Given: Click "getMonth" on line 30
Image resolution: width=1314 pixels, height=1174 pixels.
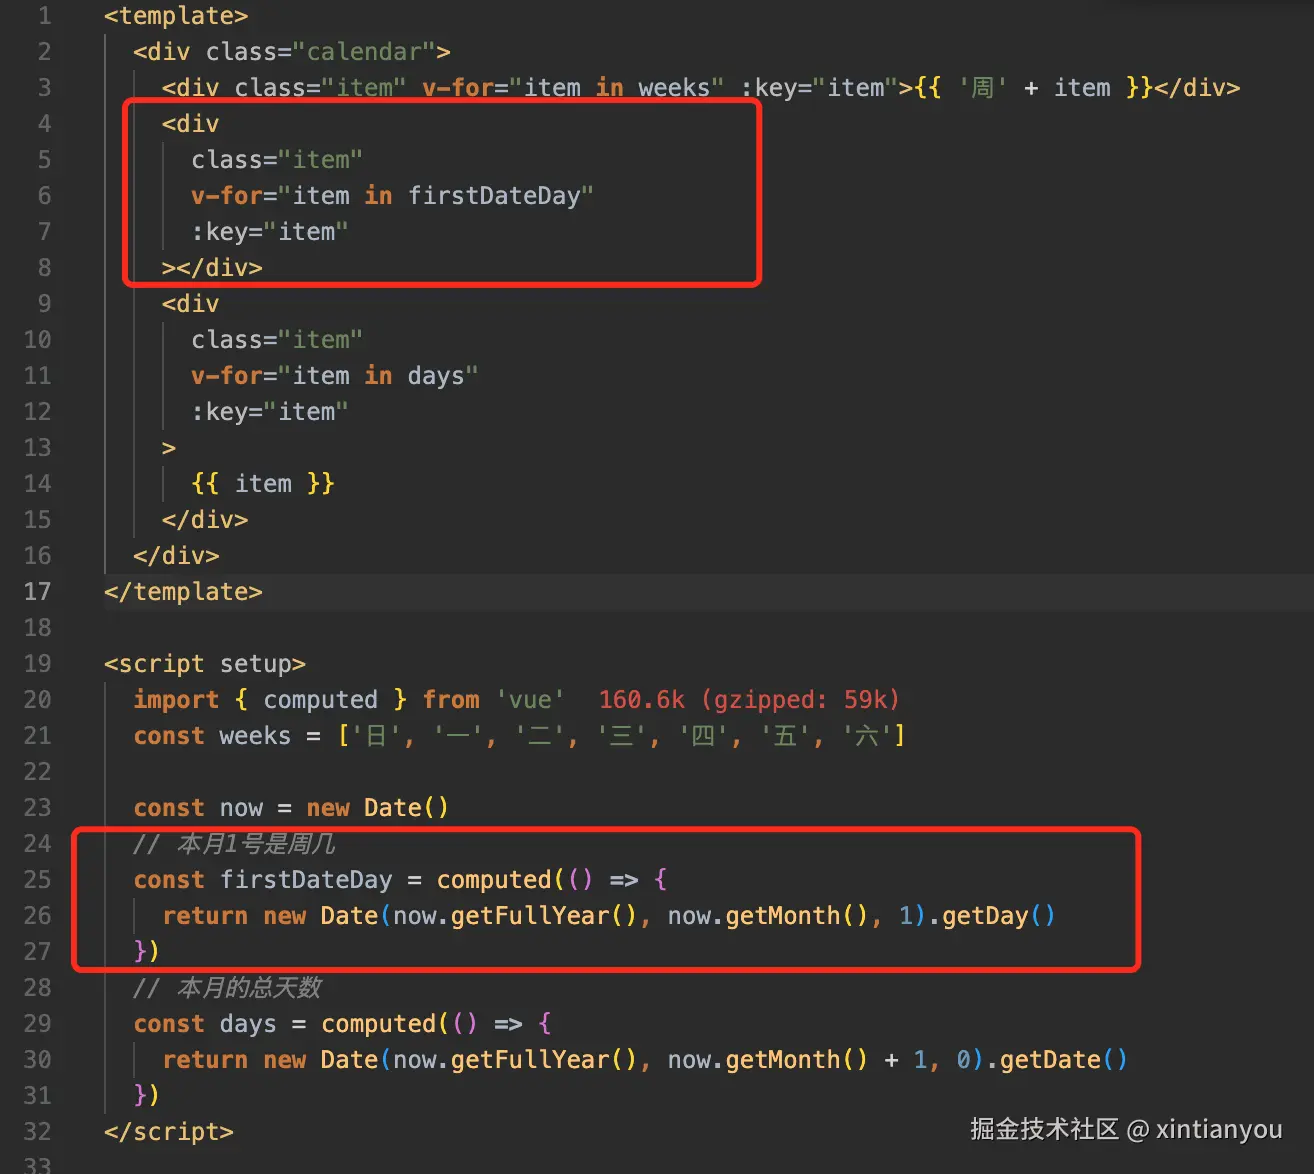Looking at the screenshot, I should click(783, 1060).
